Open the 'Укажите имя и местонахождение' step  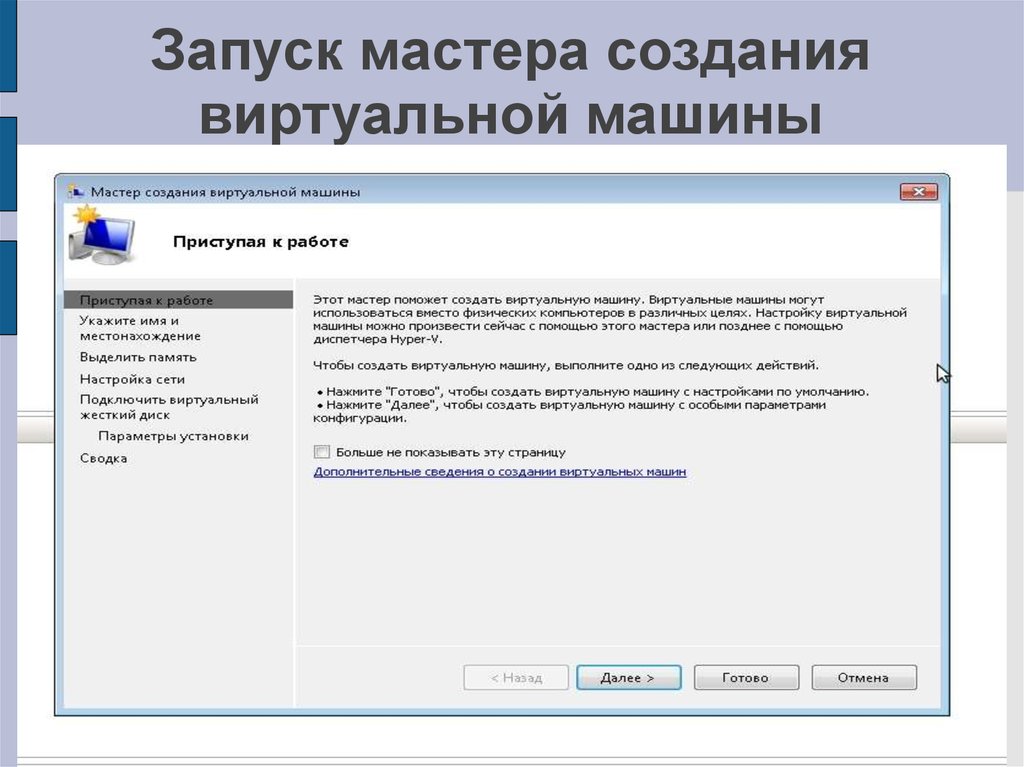tap(140, 328)
